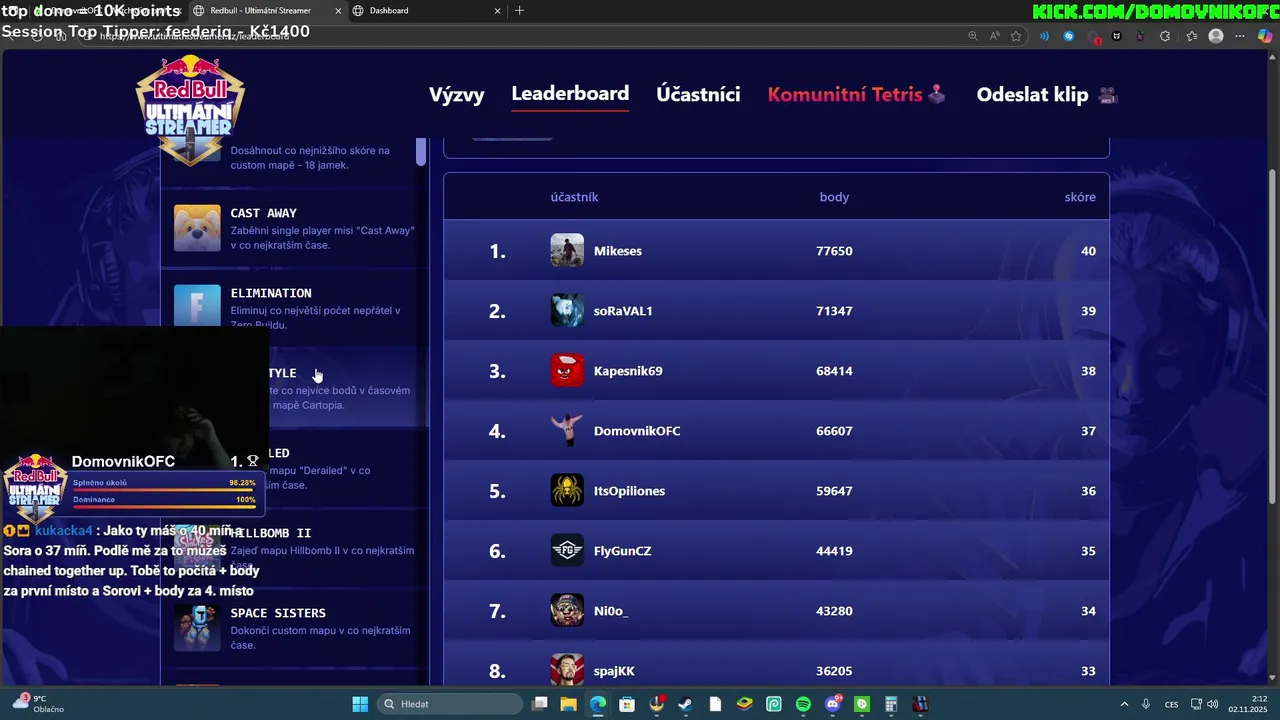Open browser settings and more menu

[x=1241, y=36]
